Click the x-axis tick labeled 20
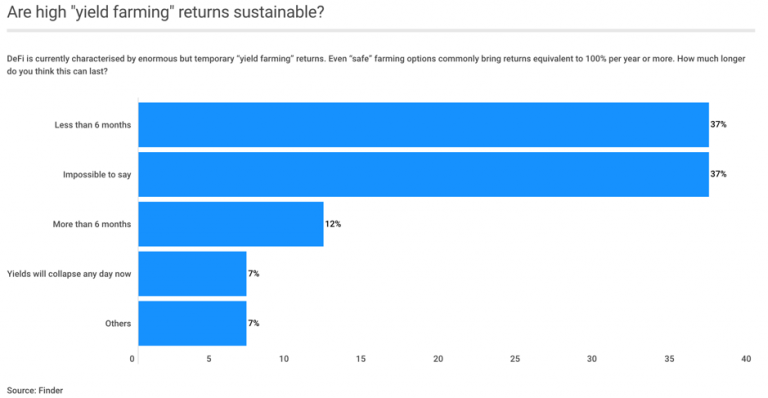 [438, 359]
